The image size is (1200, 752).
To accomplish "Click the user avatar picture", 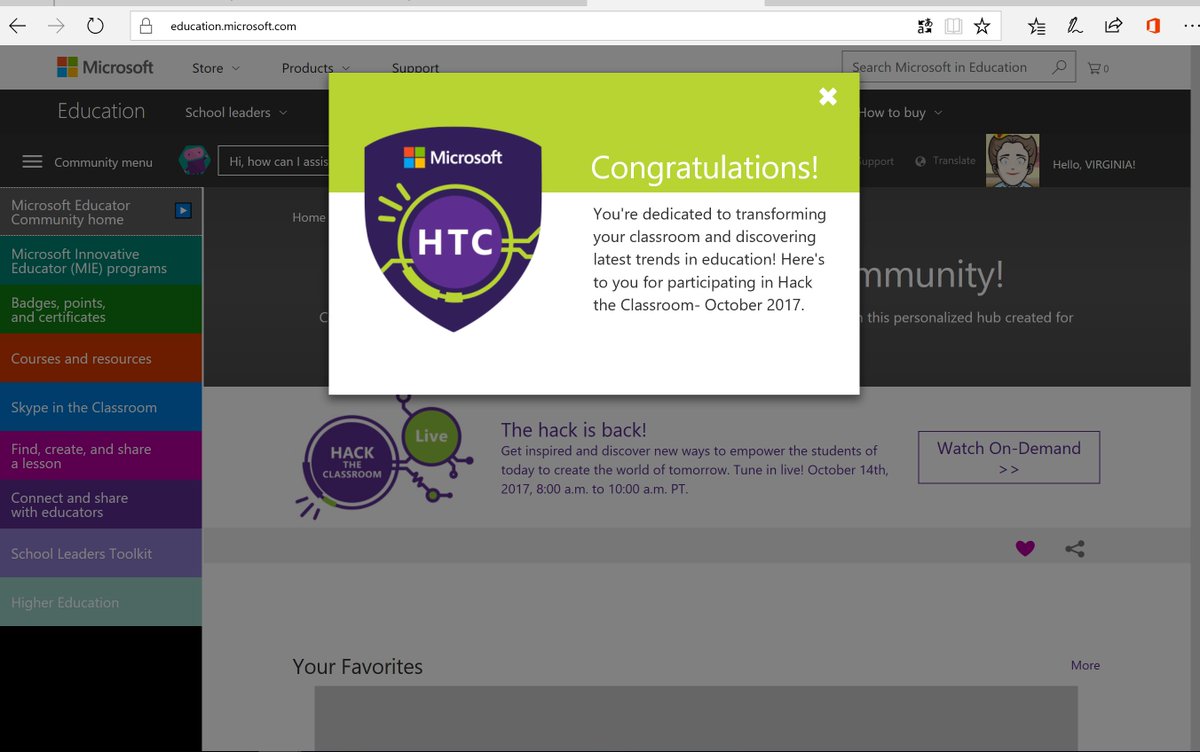I will point(1013,160).
